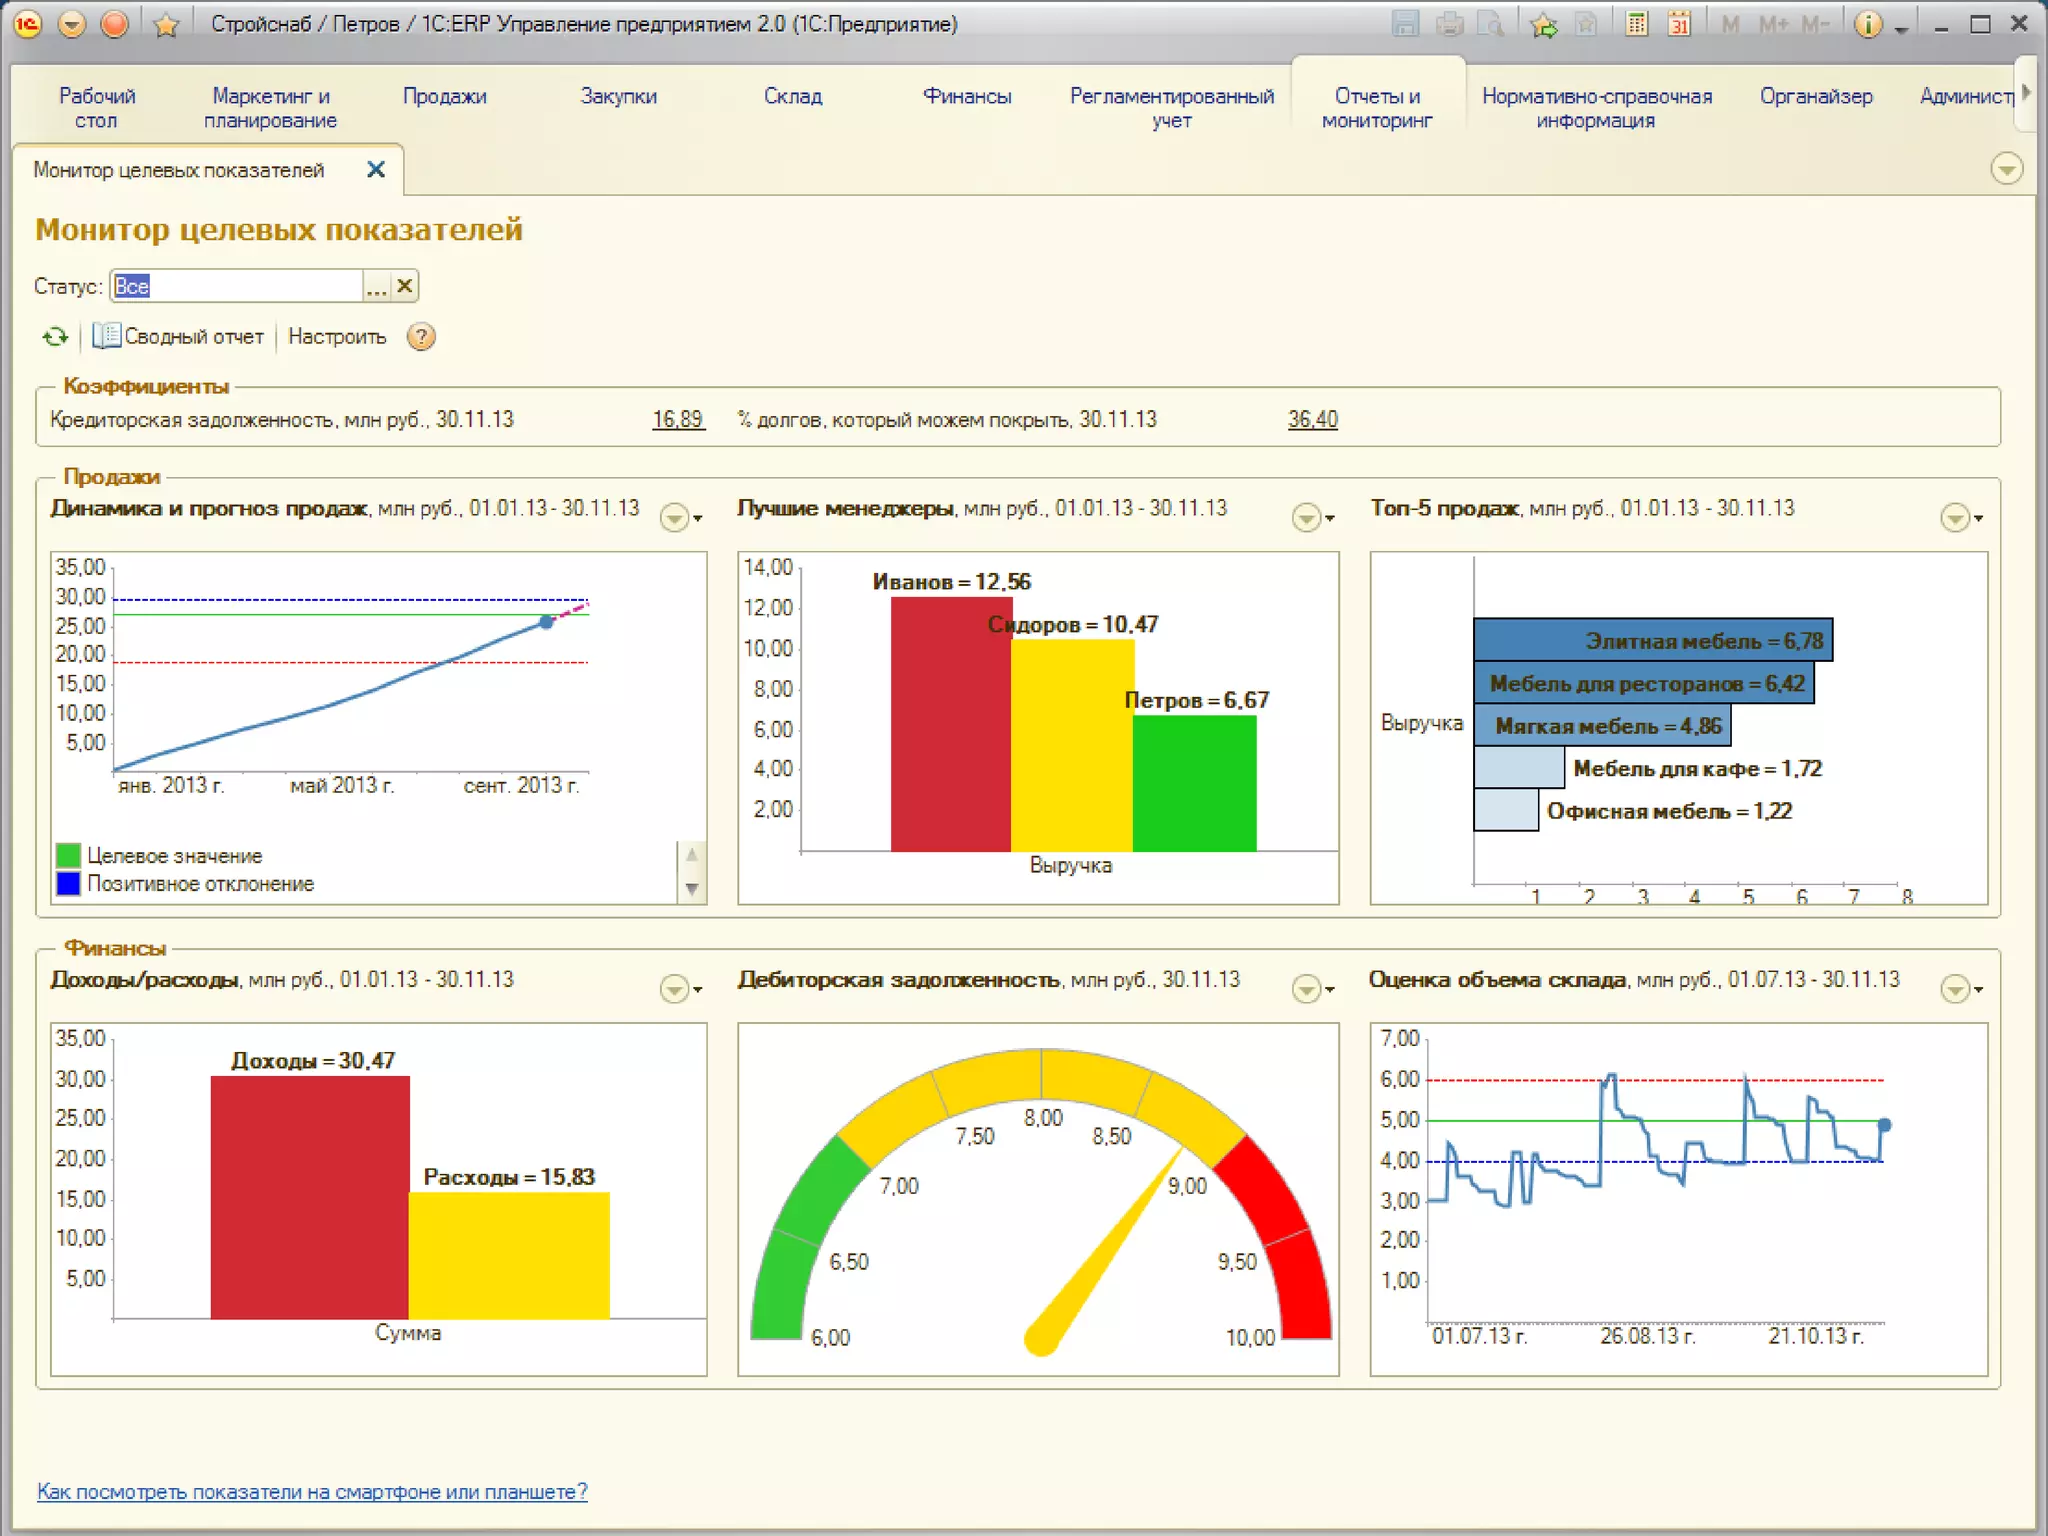
Task: Click the favorites star icon
Action: coord(166,24)
